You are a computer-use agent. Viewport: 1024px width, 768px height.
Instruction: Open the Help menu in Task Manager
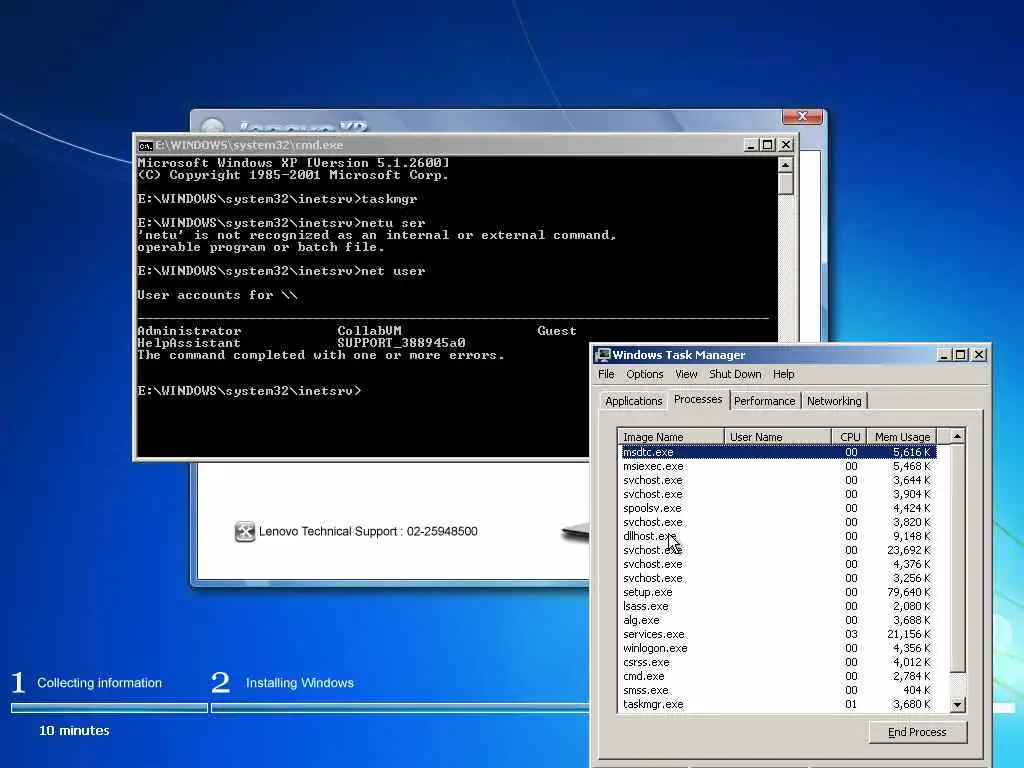pos(784,374)
